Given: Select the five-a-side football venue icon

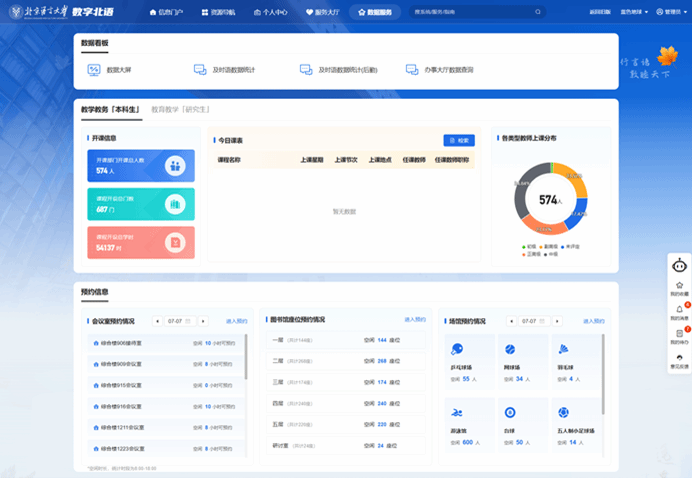Looking at the screenshot, I should coord(563,413).
